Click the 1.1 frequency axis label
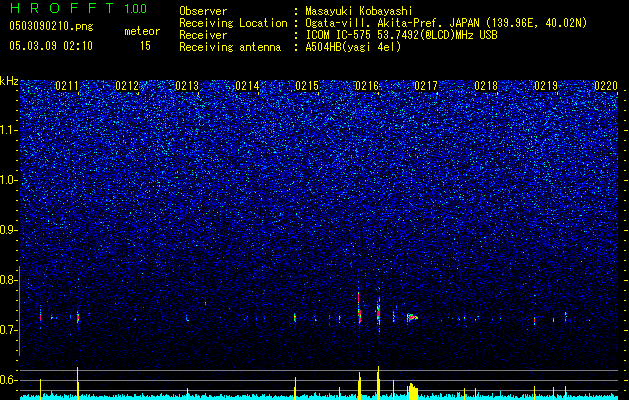This screenshot has width=629, height=400. pyautogui.click(x=9, y=130)
